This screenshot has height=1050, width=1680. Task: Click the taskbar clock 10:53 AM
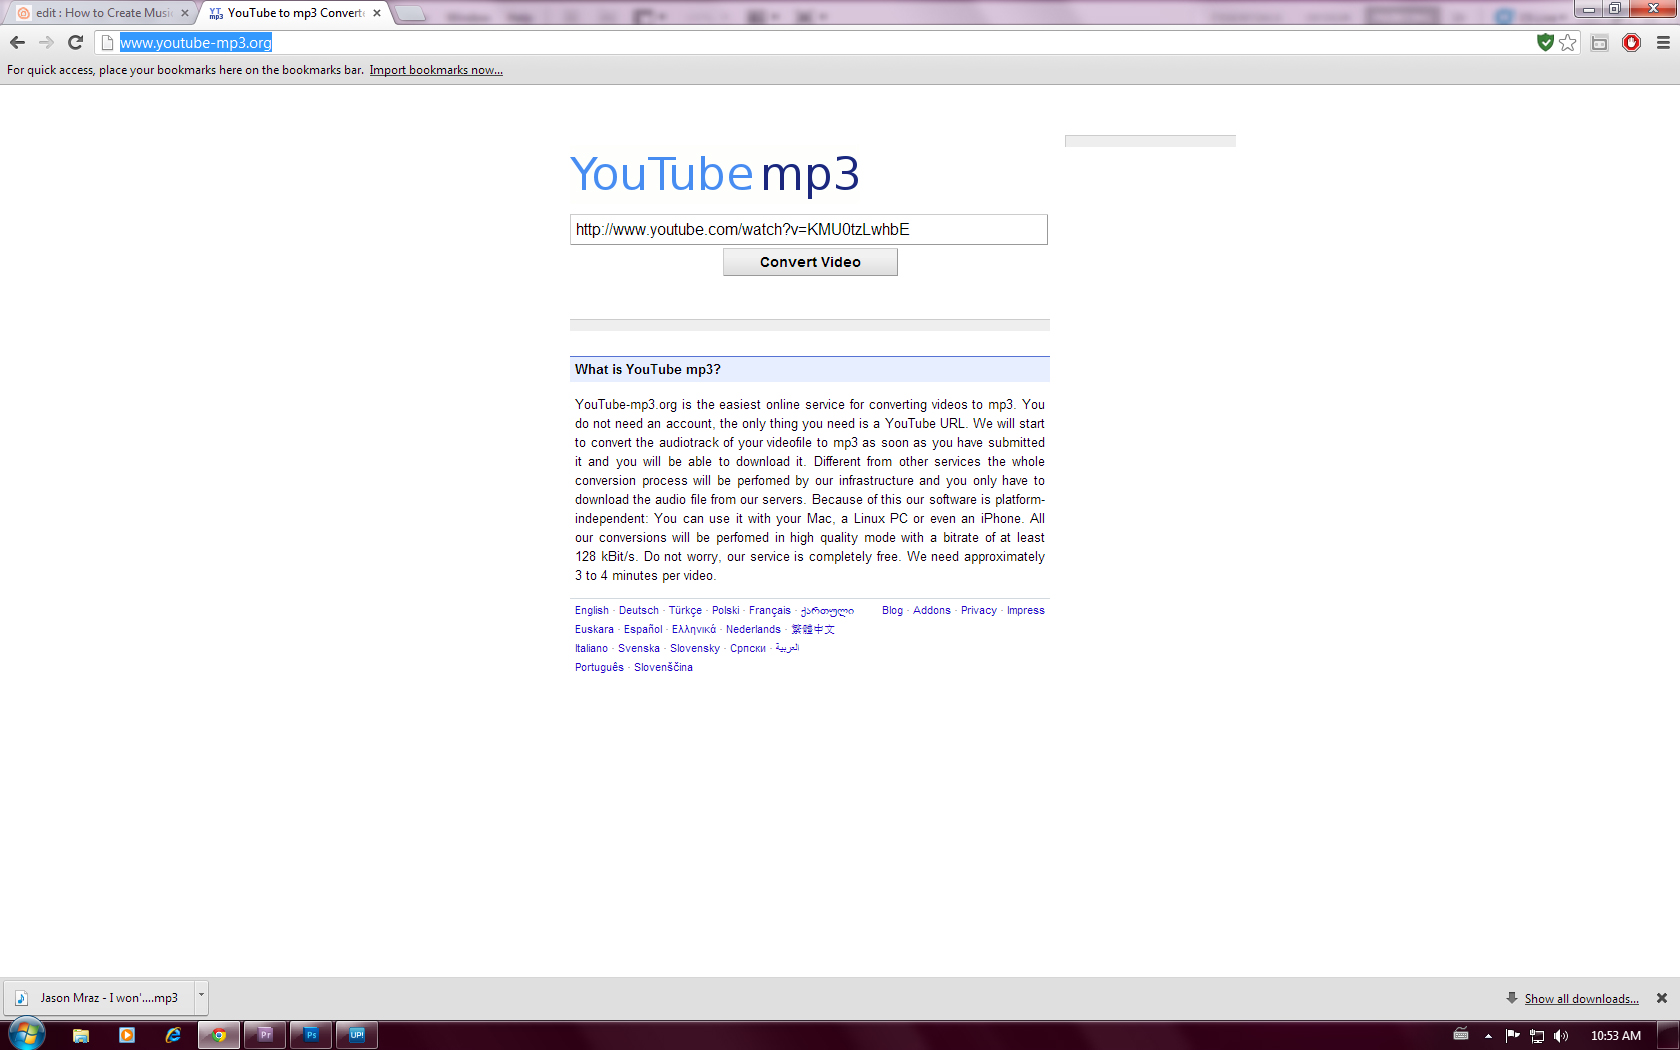1616,1036
